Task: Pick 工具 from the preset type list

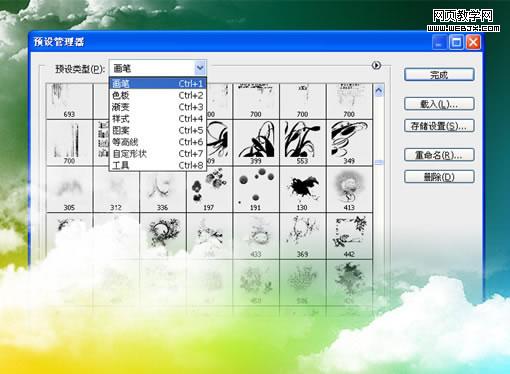Action: pos(158,165)
